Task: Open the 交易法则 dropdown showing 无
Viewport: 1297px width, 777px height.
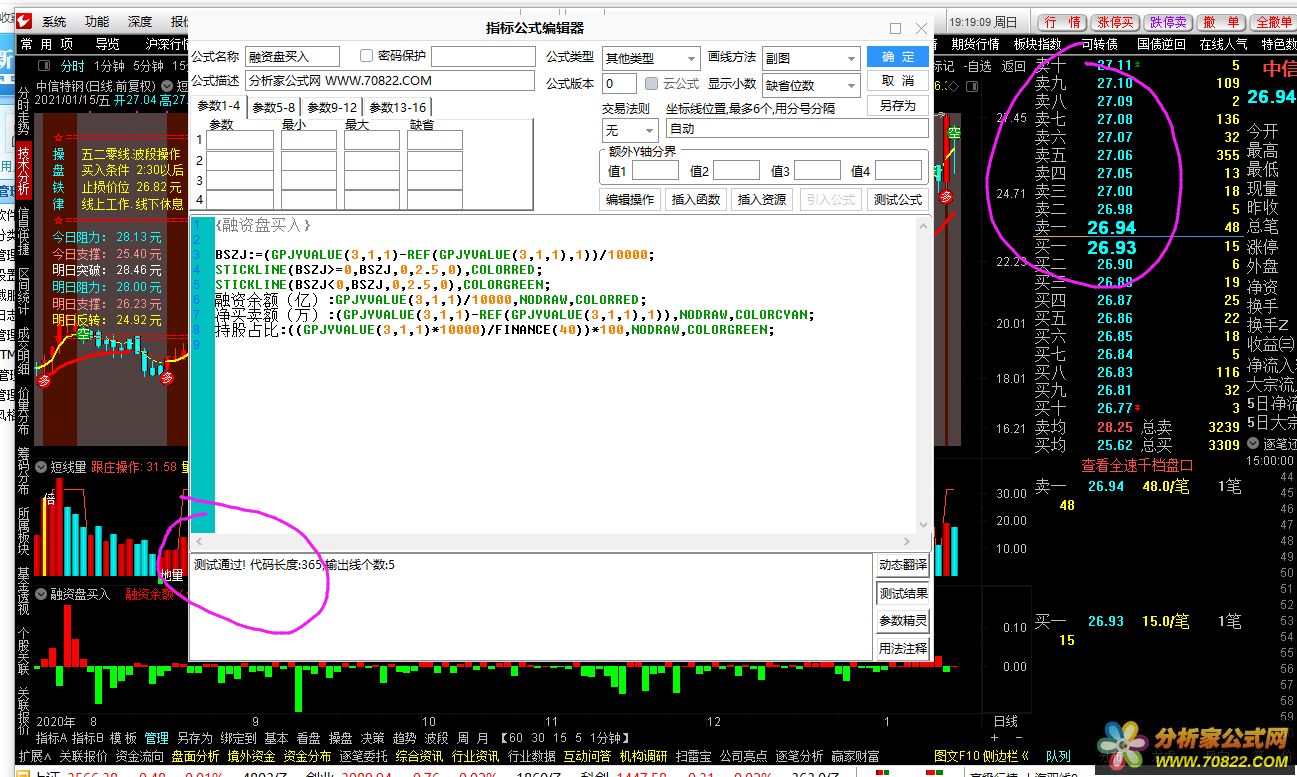Action: click(629, 130)
